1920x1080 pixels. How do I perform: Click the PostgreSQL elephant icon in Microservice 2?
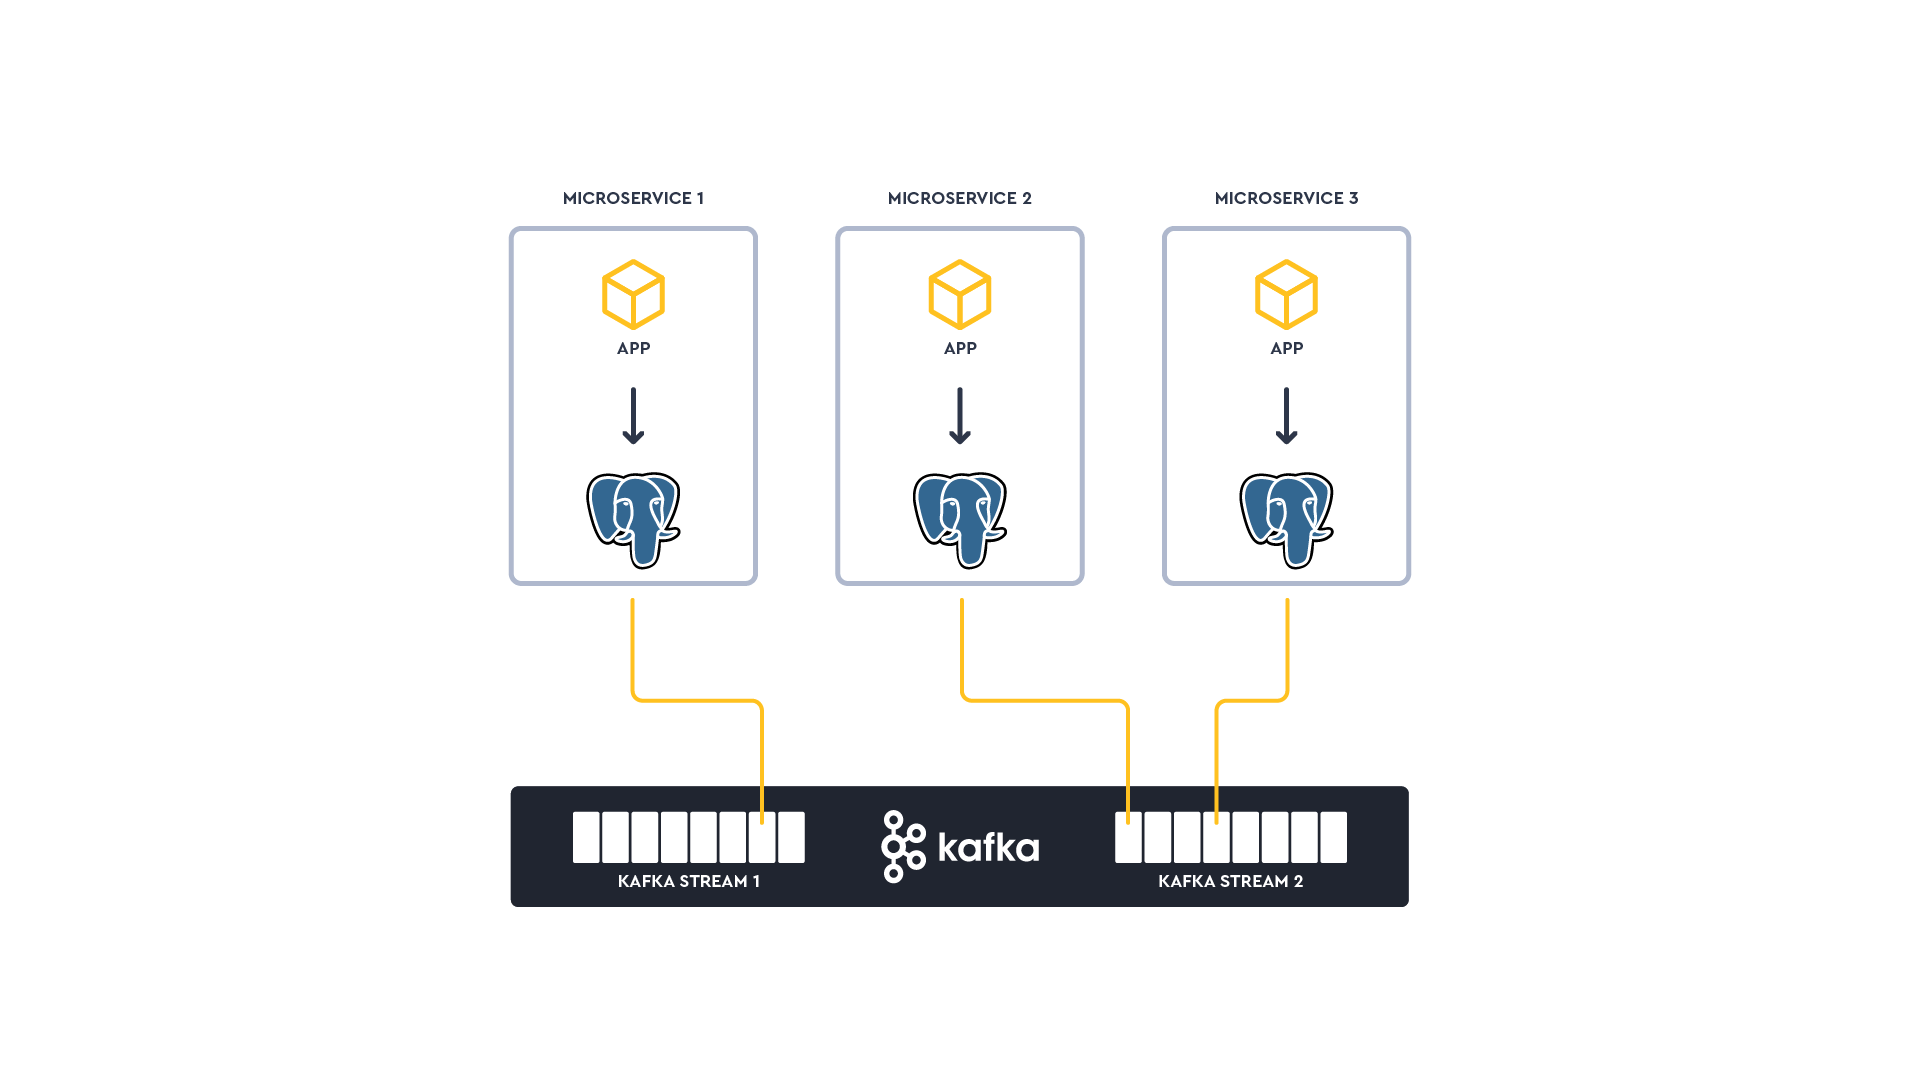click(960, 514)
